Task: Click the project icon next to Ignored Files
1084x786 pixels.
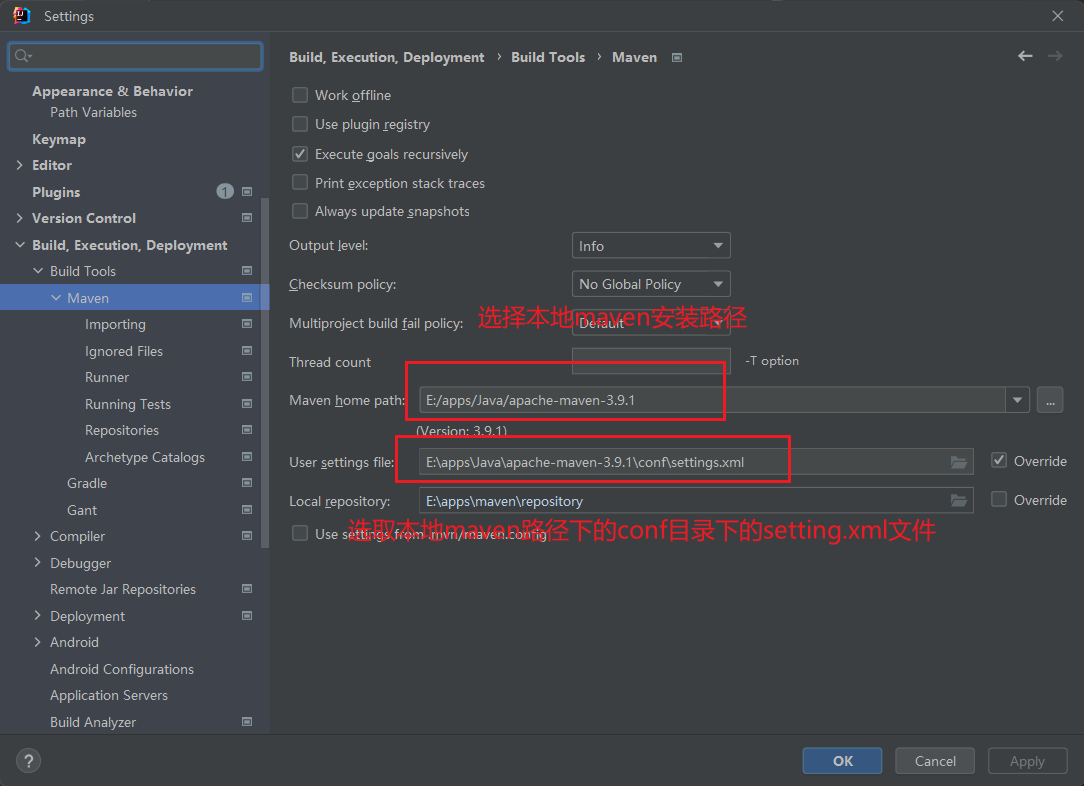Action: pyautogui.click(x=247, y=350)
